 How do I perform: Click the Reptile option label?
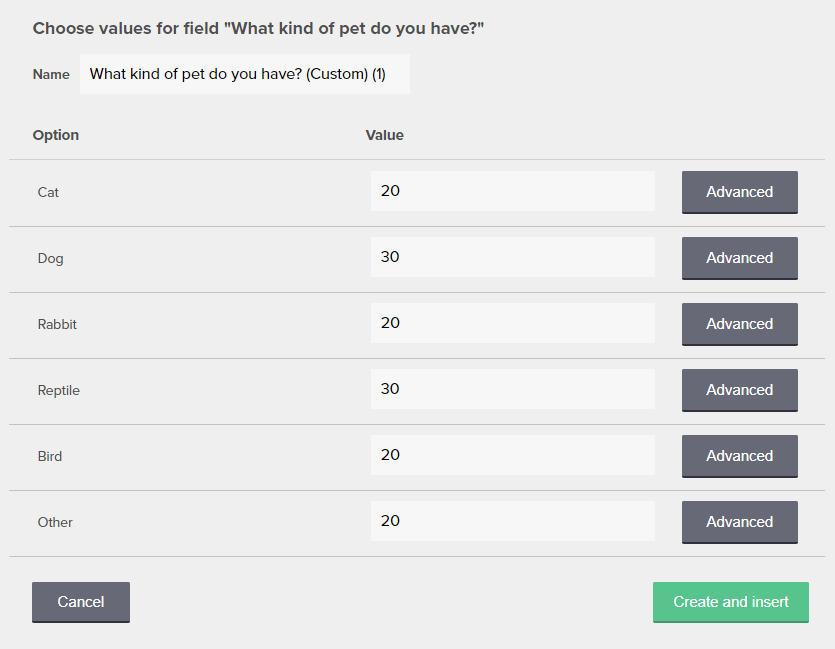[x=58, y=390]
